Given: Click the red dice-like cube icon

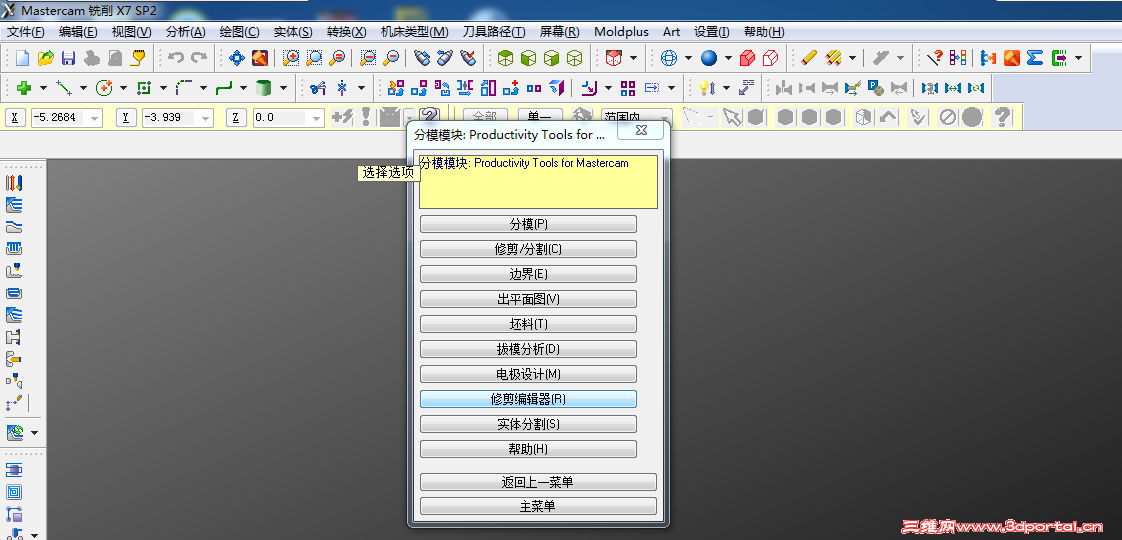Looking at the screenshot, I should point(613,58).
